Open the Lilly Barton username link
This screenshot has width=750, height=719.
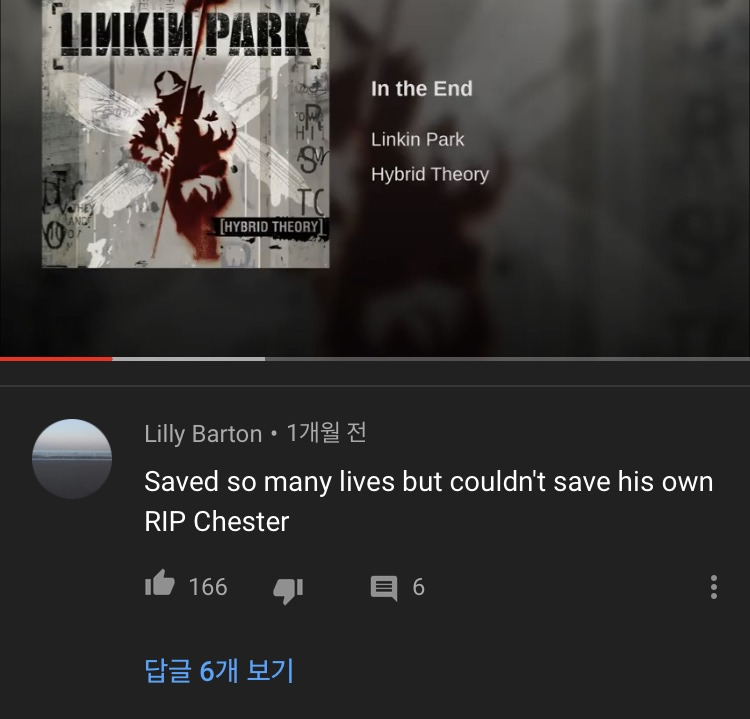[203, 434]
